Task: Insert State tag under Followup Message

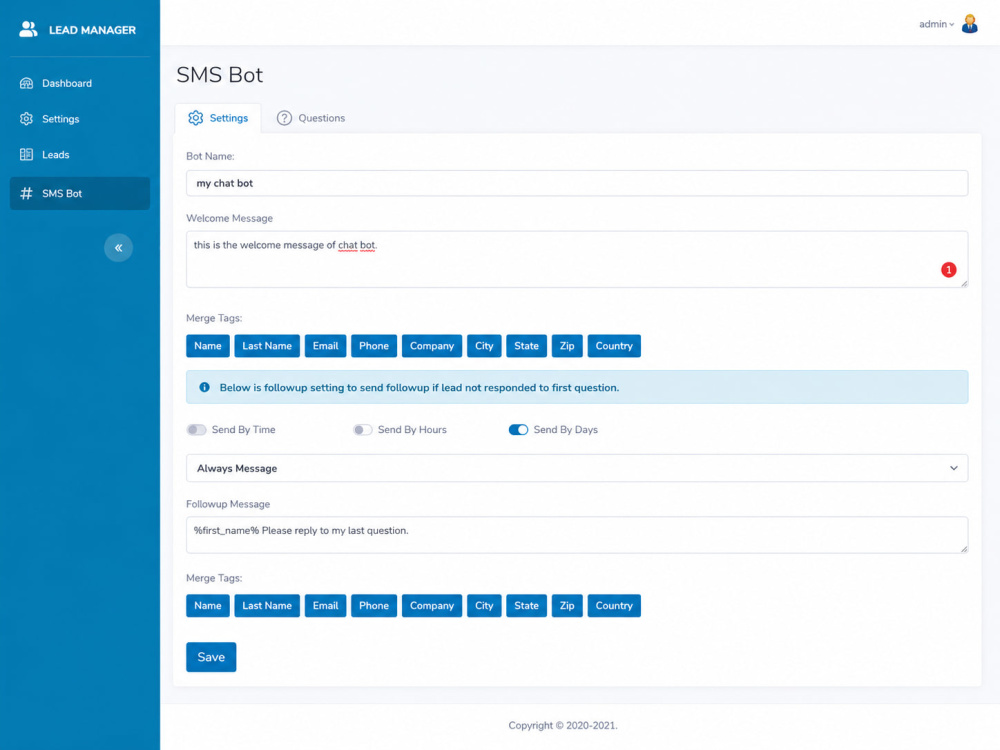Action: pyautogui.click(x=526, y=606)
